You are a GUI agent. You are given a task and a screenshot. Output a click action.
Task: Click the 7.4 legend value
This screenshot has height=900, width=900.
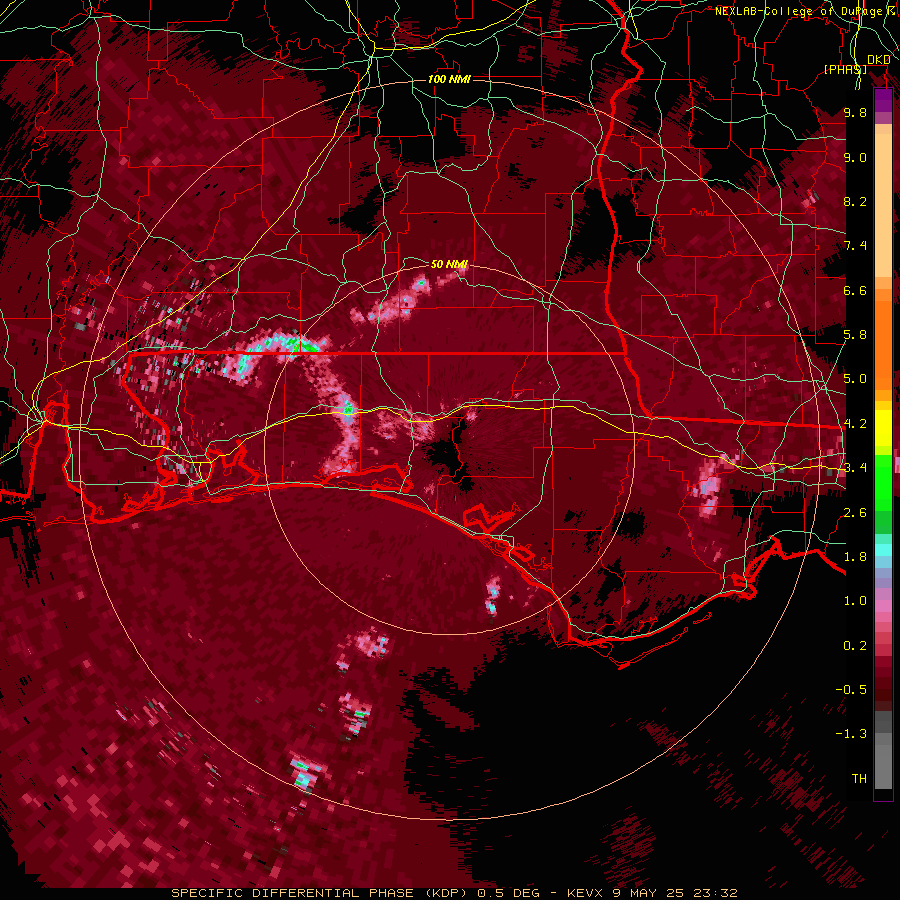pos(855,246)
